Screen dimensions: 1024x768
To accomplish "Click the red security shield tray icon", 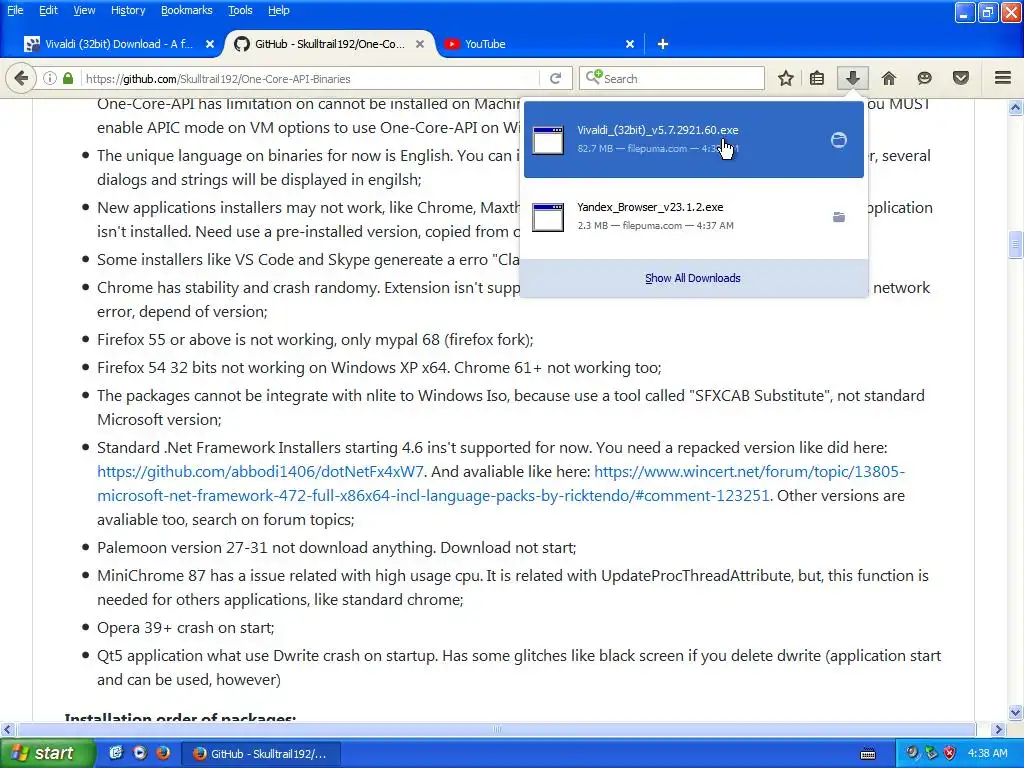I will click(950, 753).
